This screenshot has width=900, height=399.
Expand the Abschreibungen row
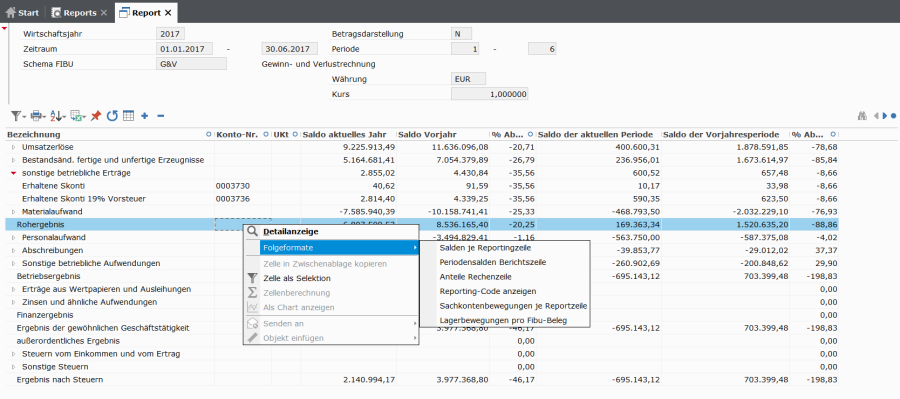click(x=14, y=250)
